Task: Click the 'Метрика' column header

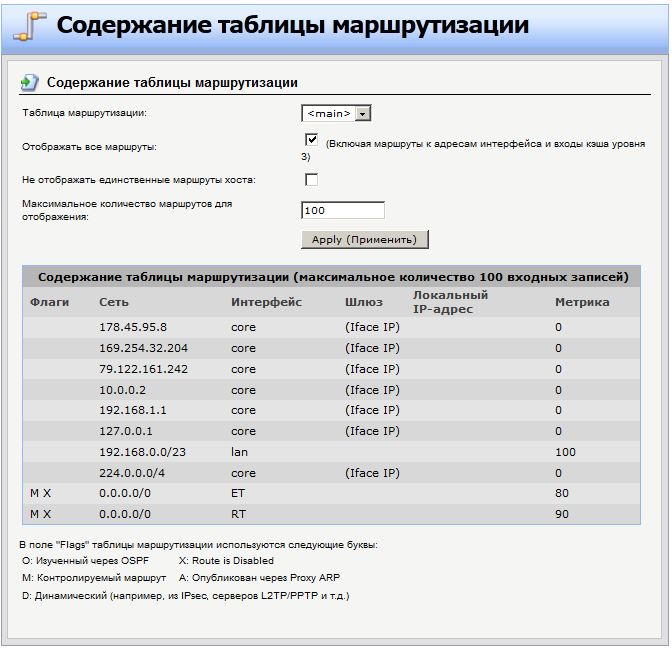Action: 582,302
